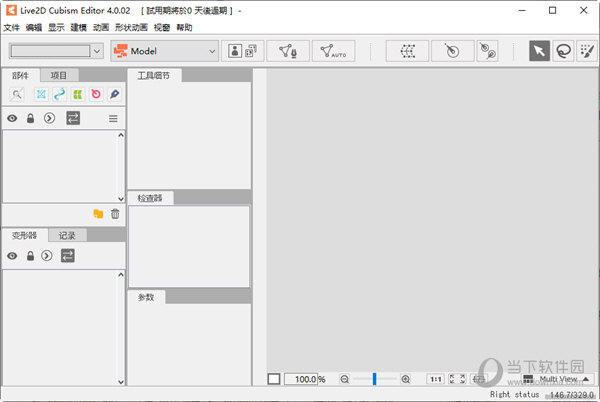Create a rotation deformer

click(x=453, y=51)
